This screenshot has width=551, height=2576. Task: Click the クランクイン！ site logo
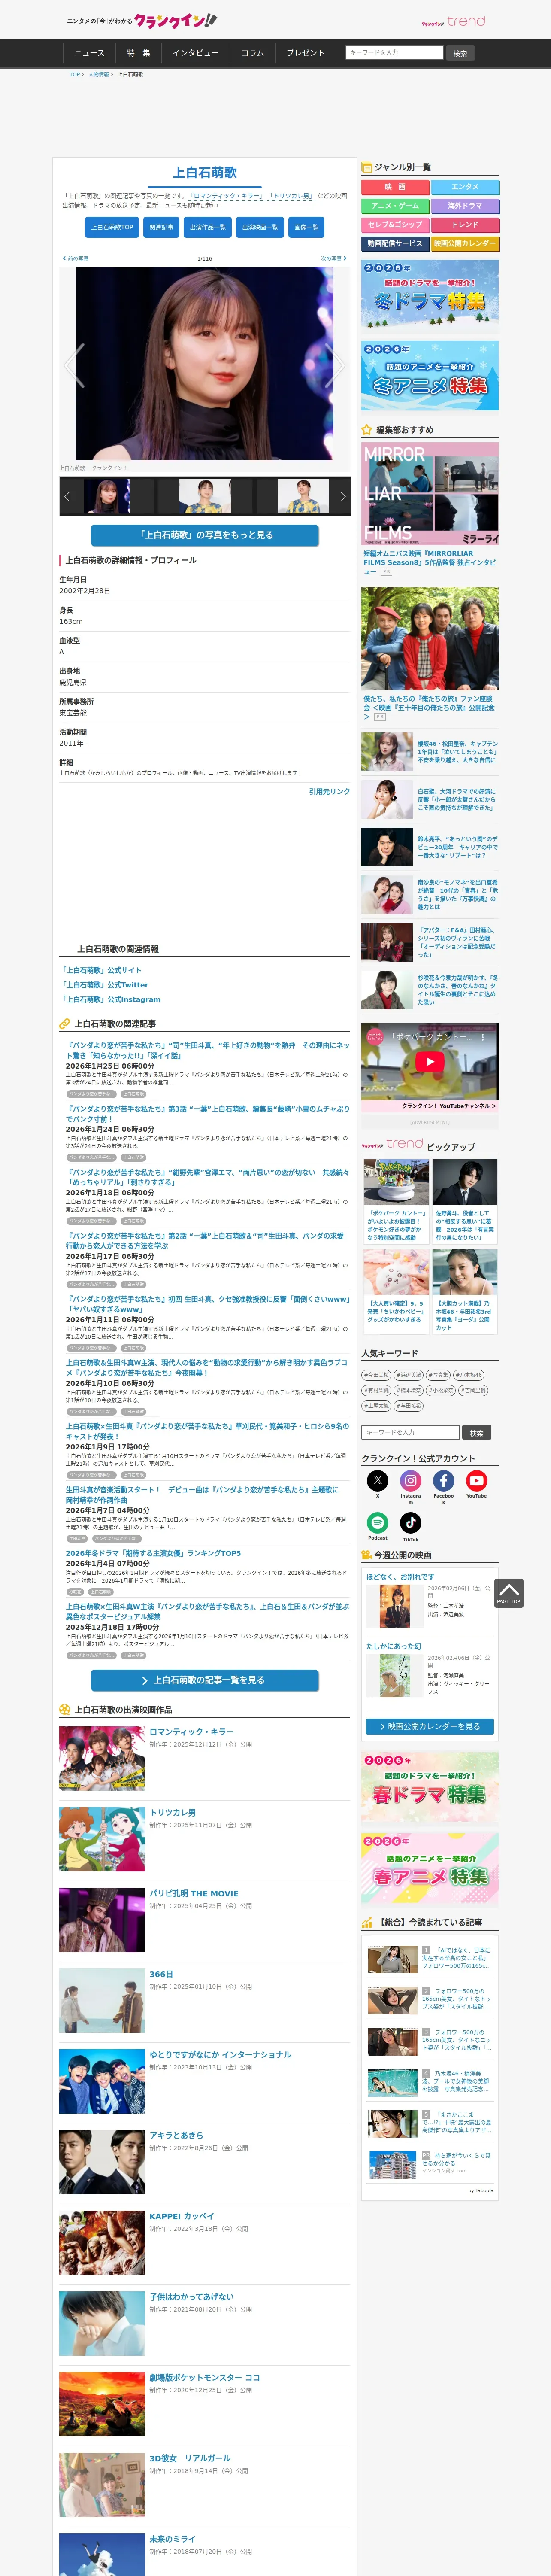(x=142, y=20)
